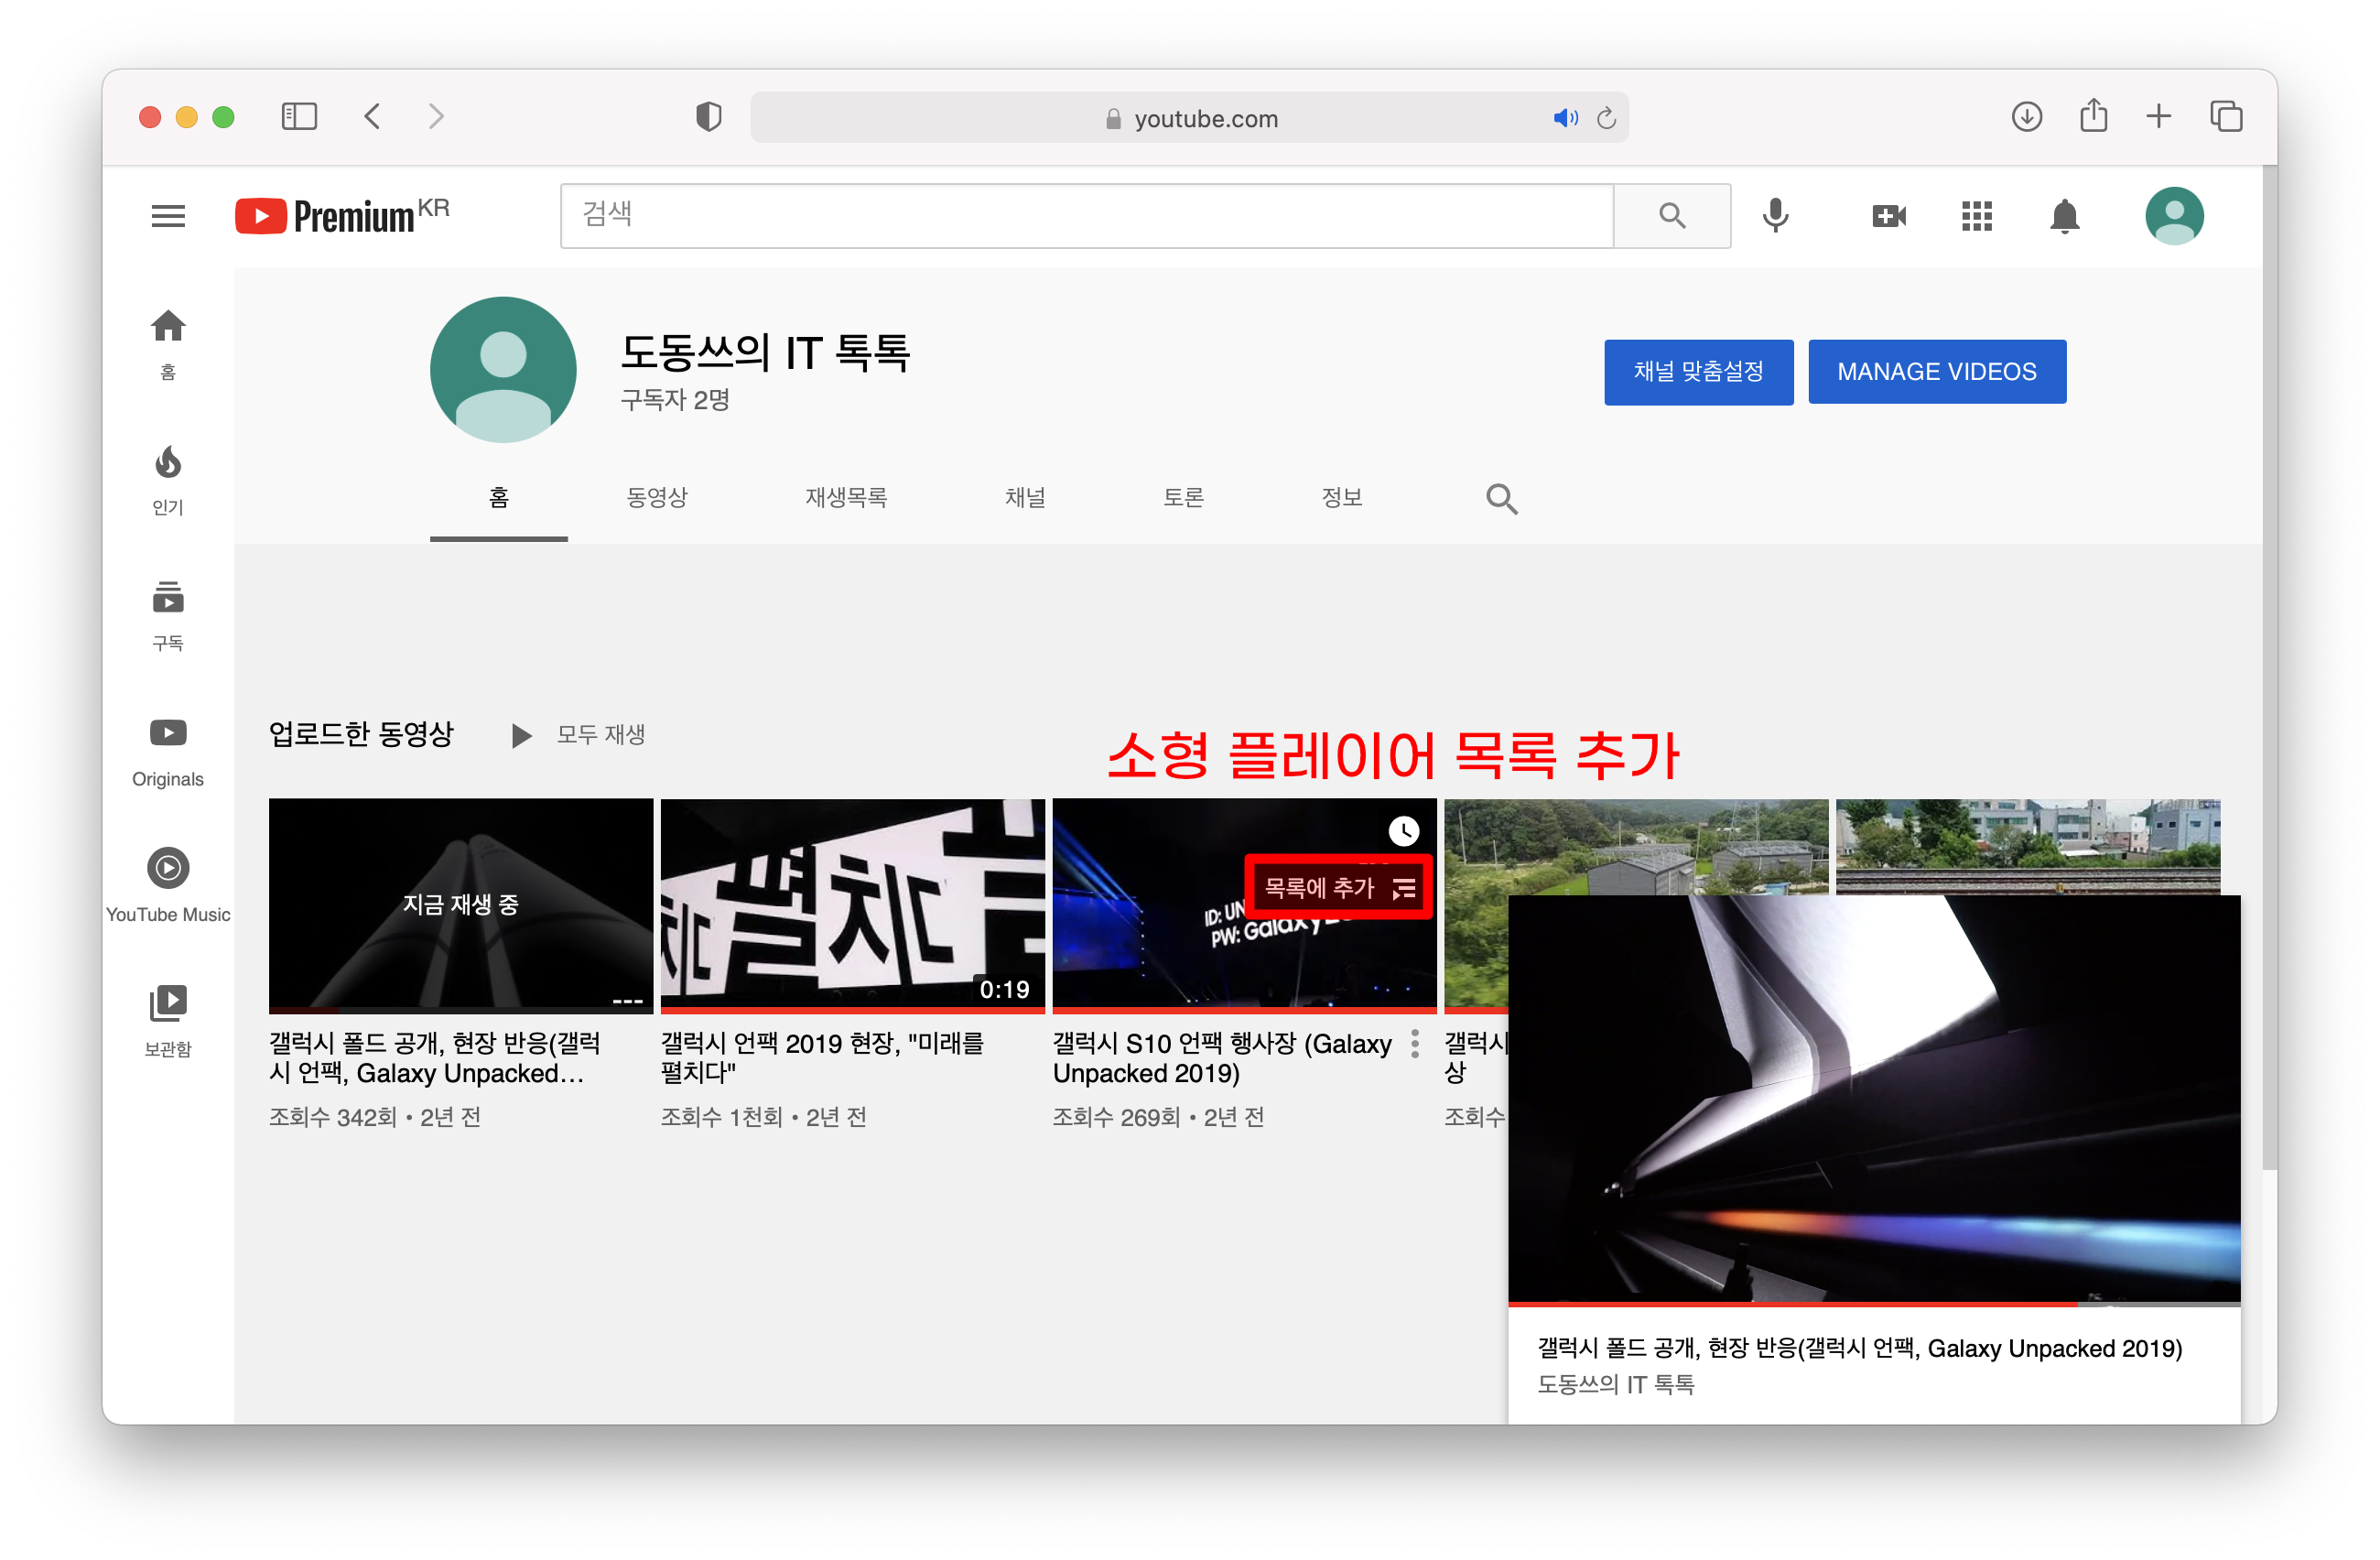Open the hamburger guide menu
The image size is (2380, 1560).
pyautogui.click(x=168, y=216)
